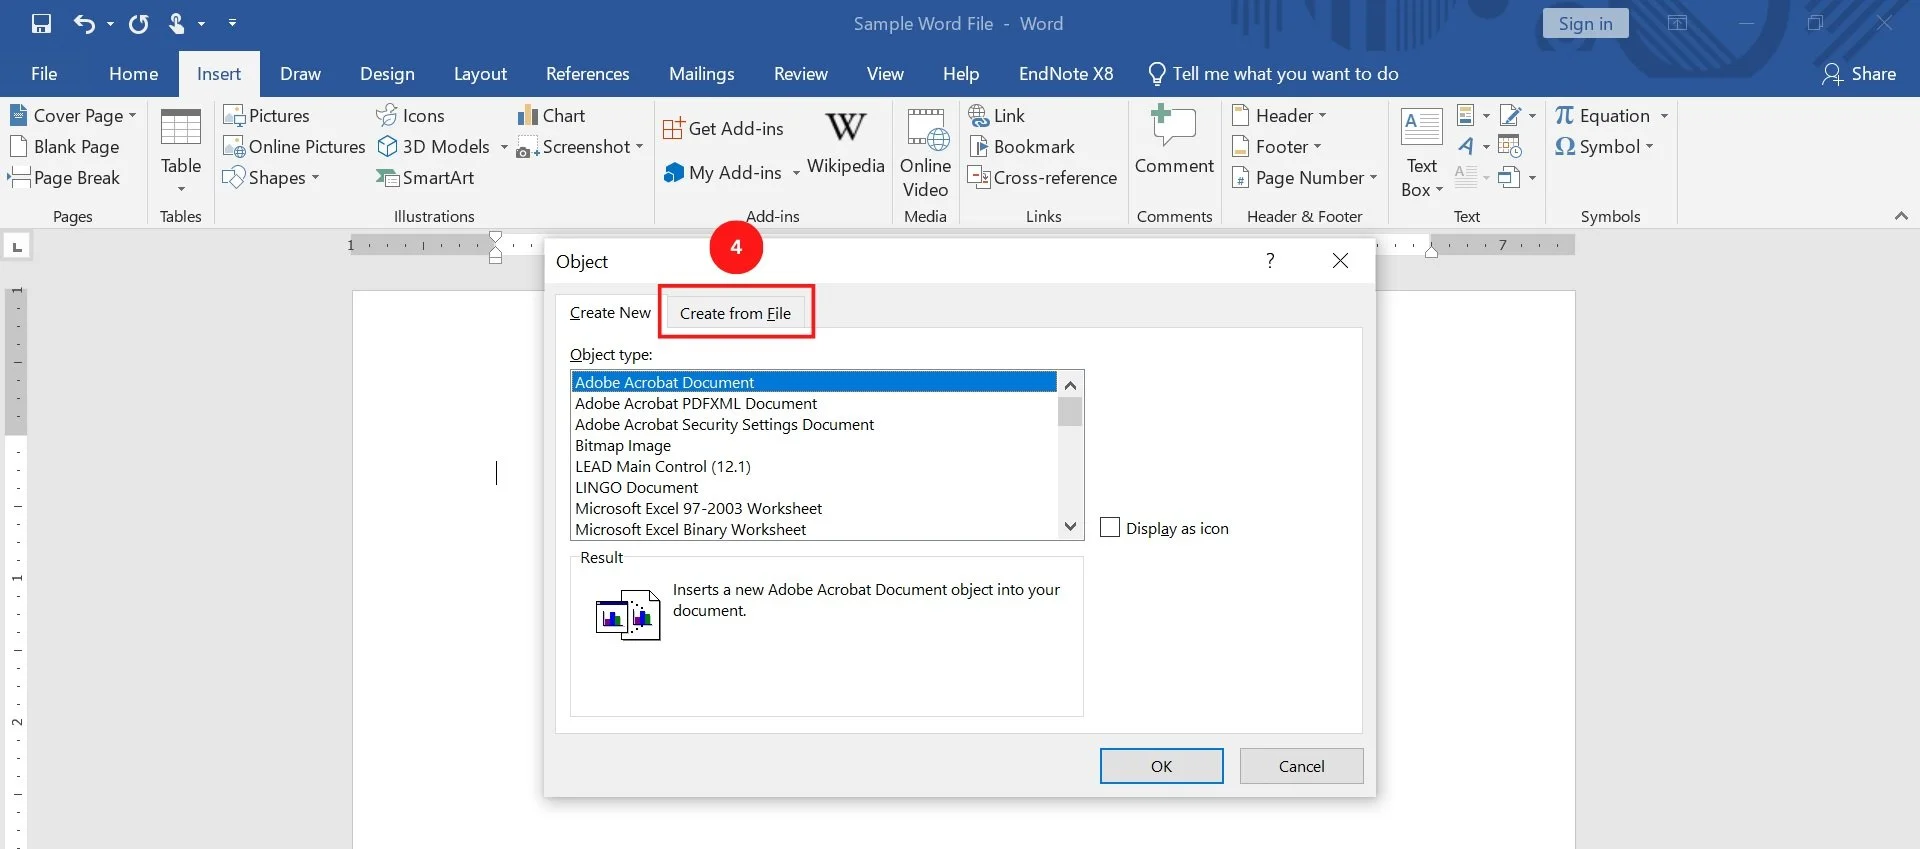Add a Comment from the ribbon
The height and width of the screenshot is (849, 1920).
(1174, 141)
